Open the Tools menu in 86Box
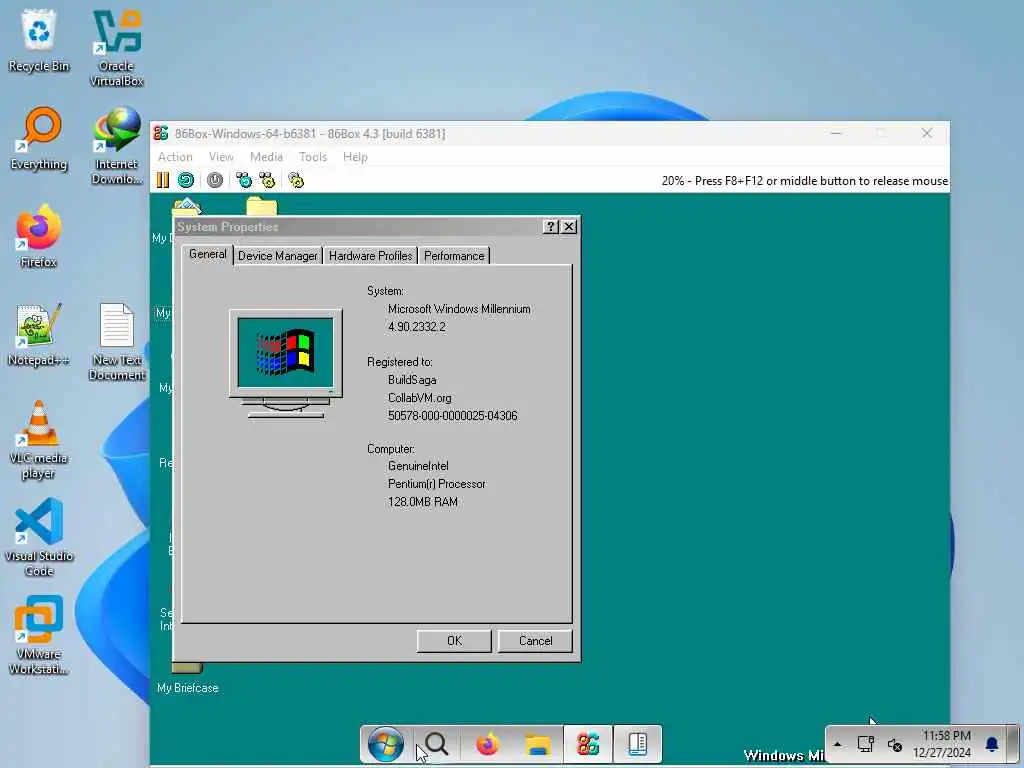The width and height of the screenshot is (1024, 768). (313, 157)
